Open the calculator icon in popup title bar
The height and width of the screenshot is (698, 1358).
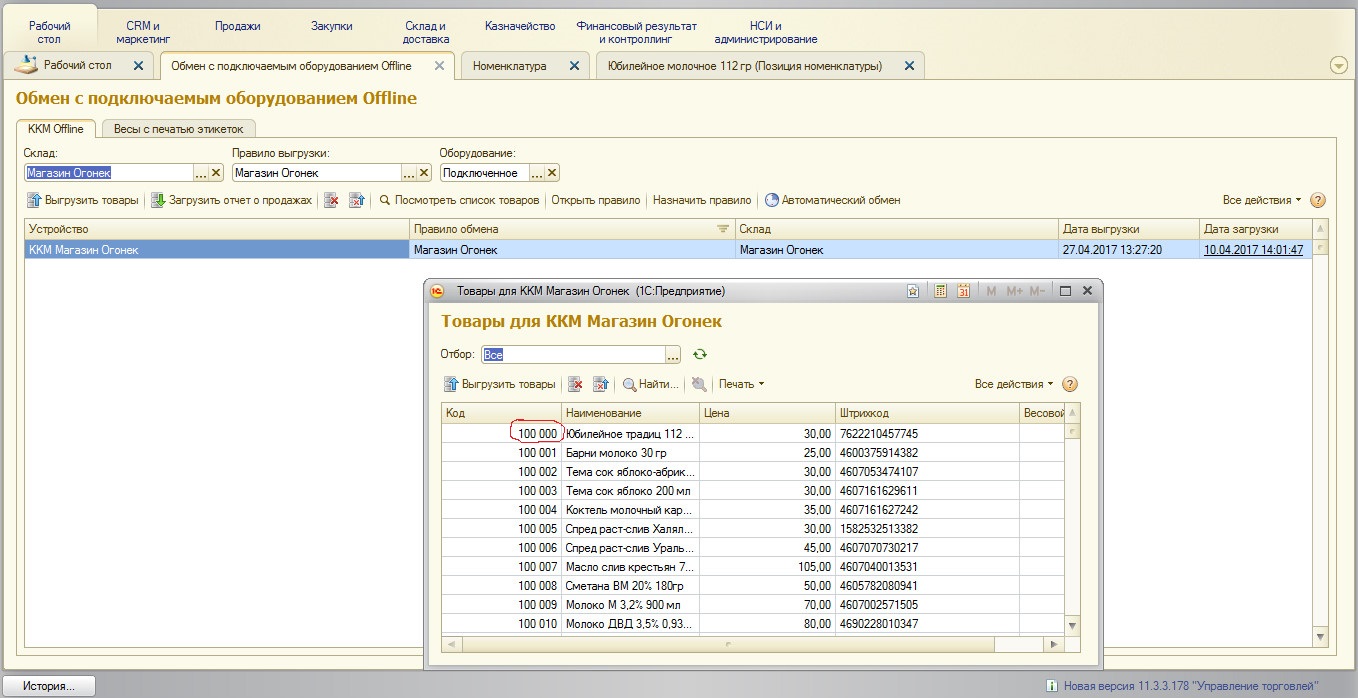pyautogui.click(x=940, y=291)
